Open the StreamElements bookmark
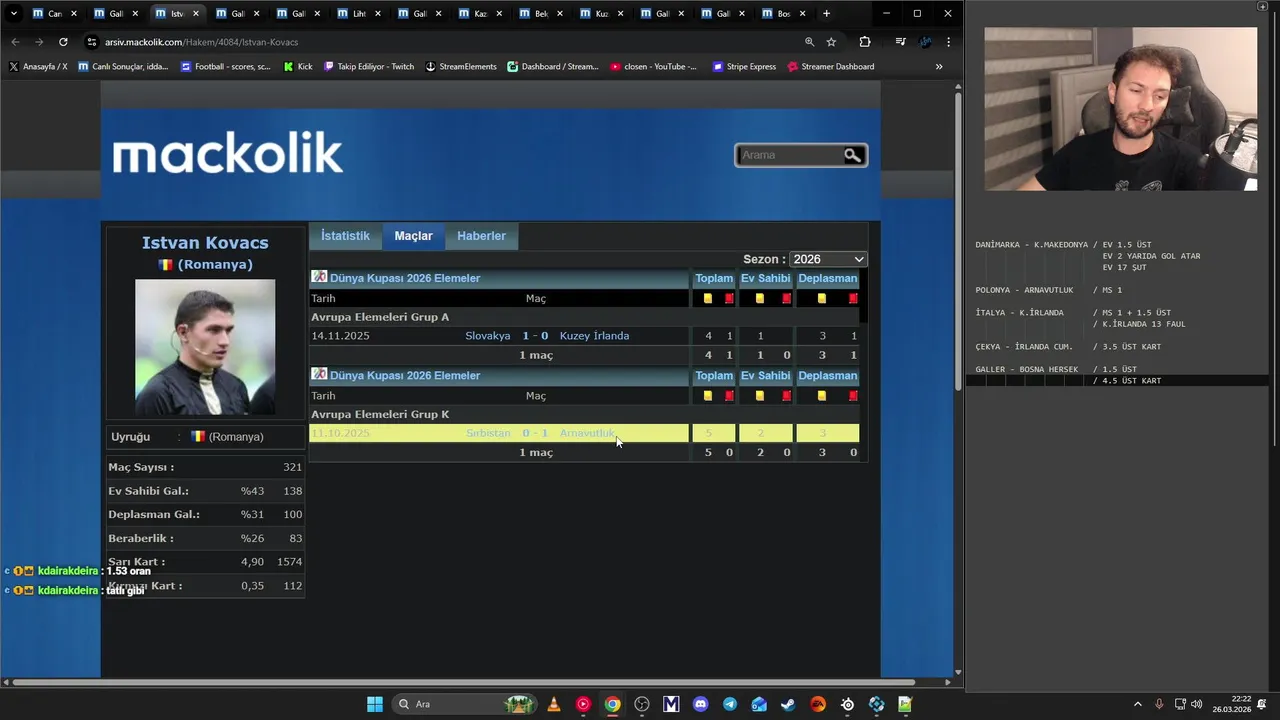 (x=461, y=67)
